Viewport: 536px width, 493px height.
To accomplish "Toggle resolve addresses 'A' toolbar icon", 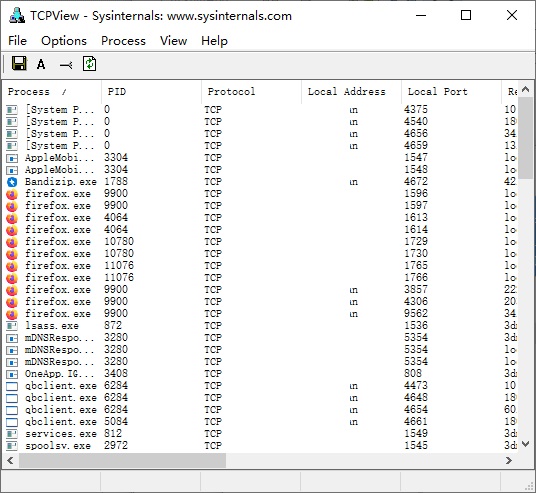I will click(x=41, y=64).
